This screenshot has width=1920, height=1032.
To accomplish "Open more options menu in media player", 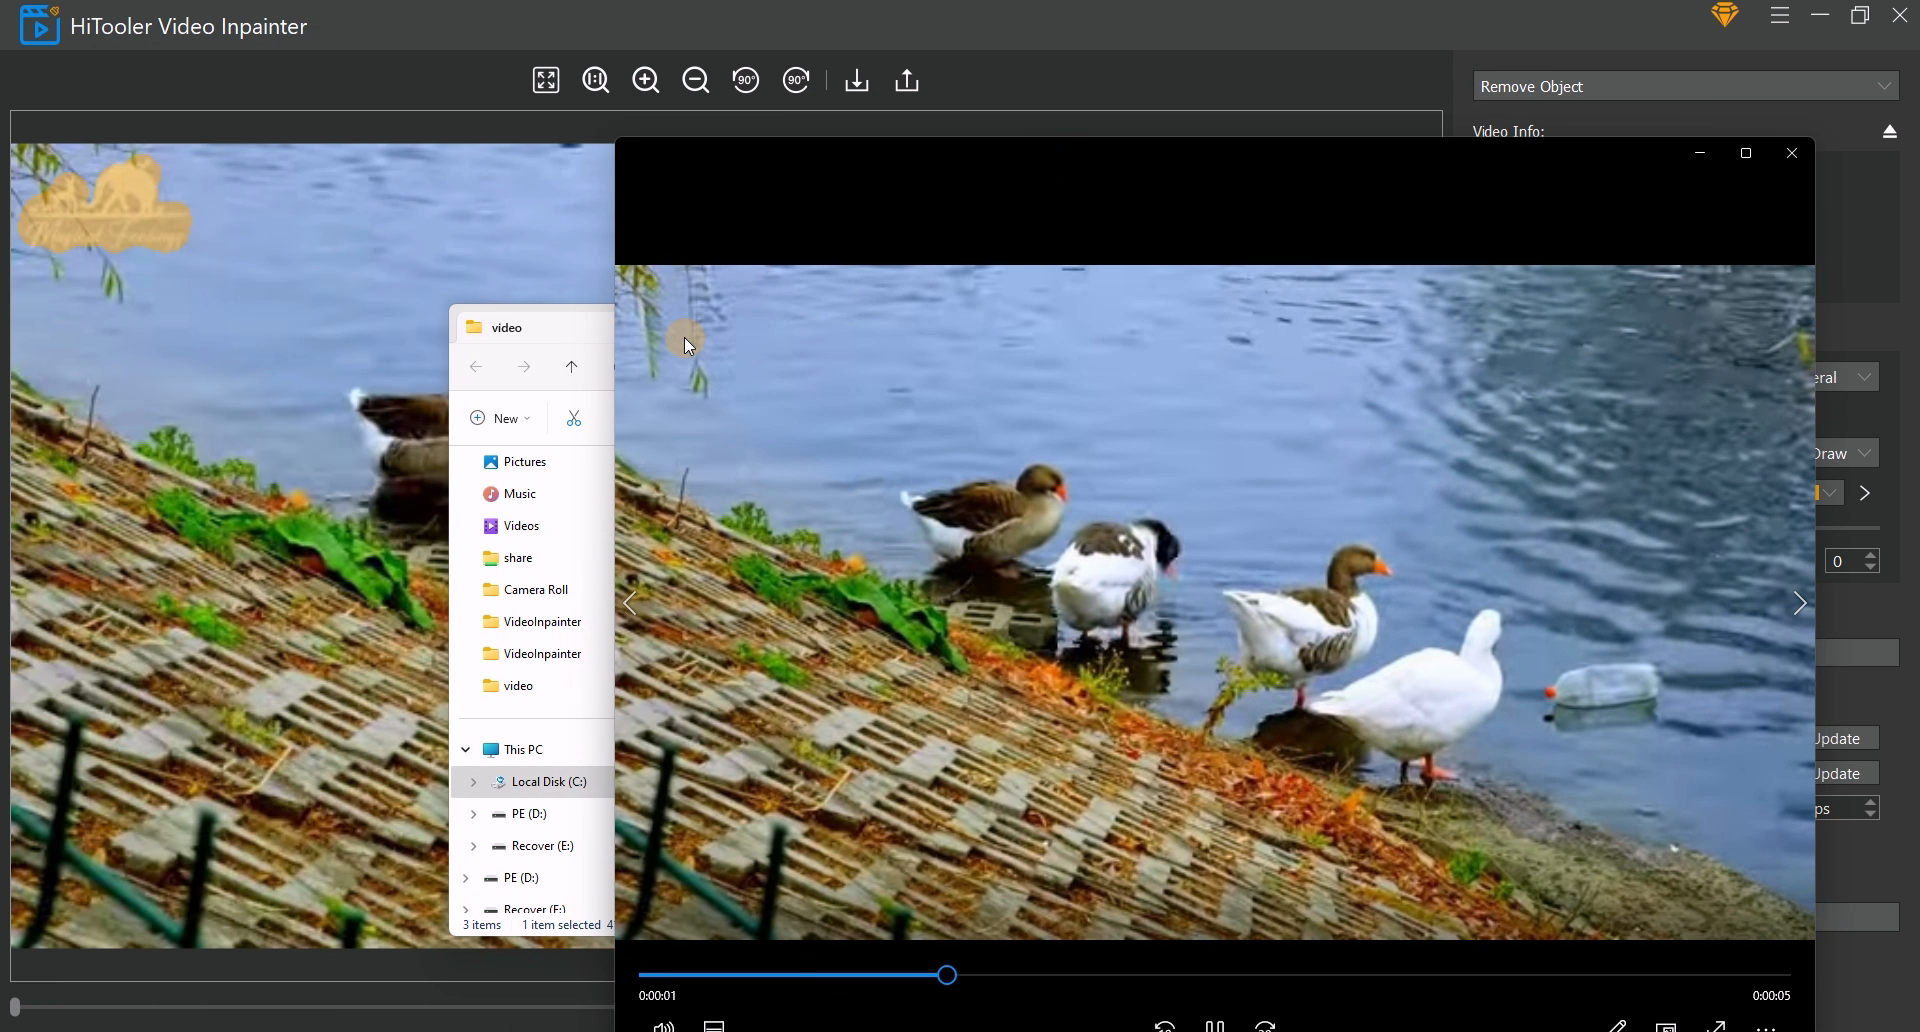I will pyautogui.click(x=1767, y=1025).
